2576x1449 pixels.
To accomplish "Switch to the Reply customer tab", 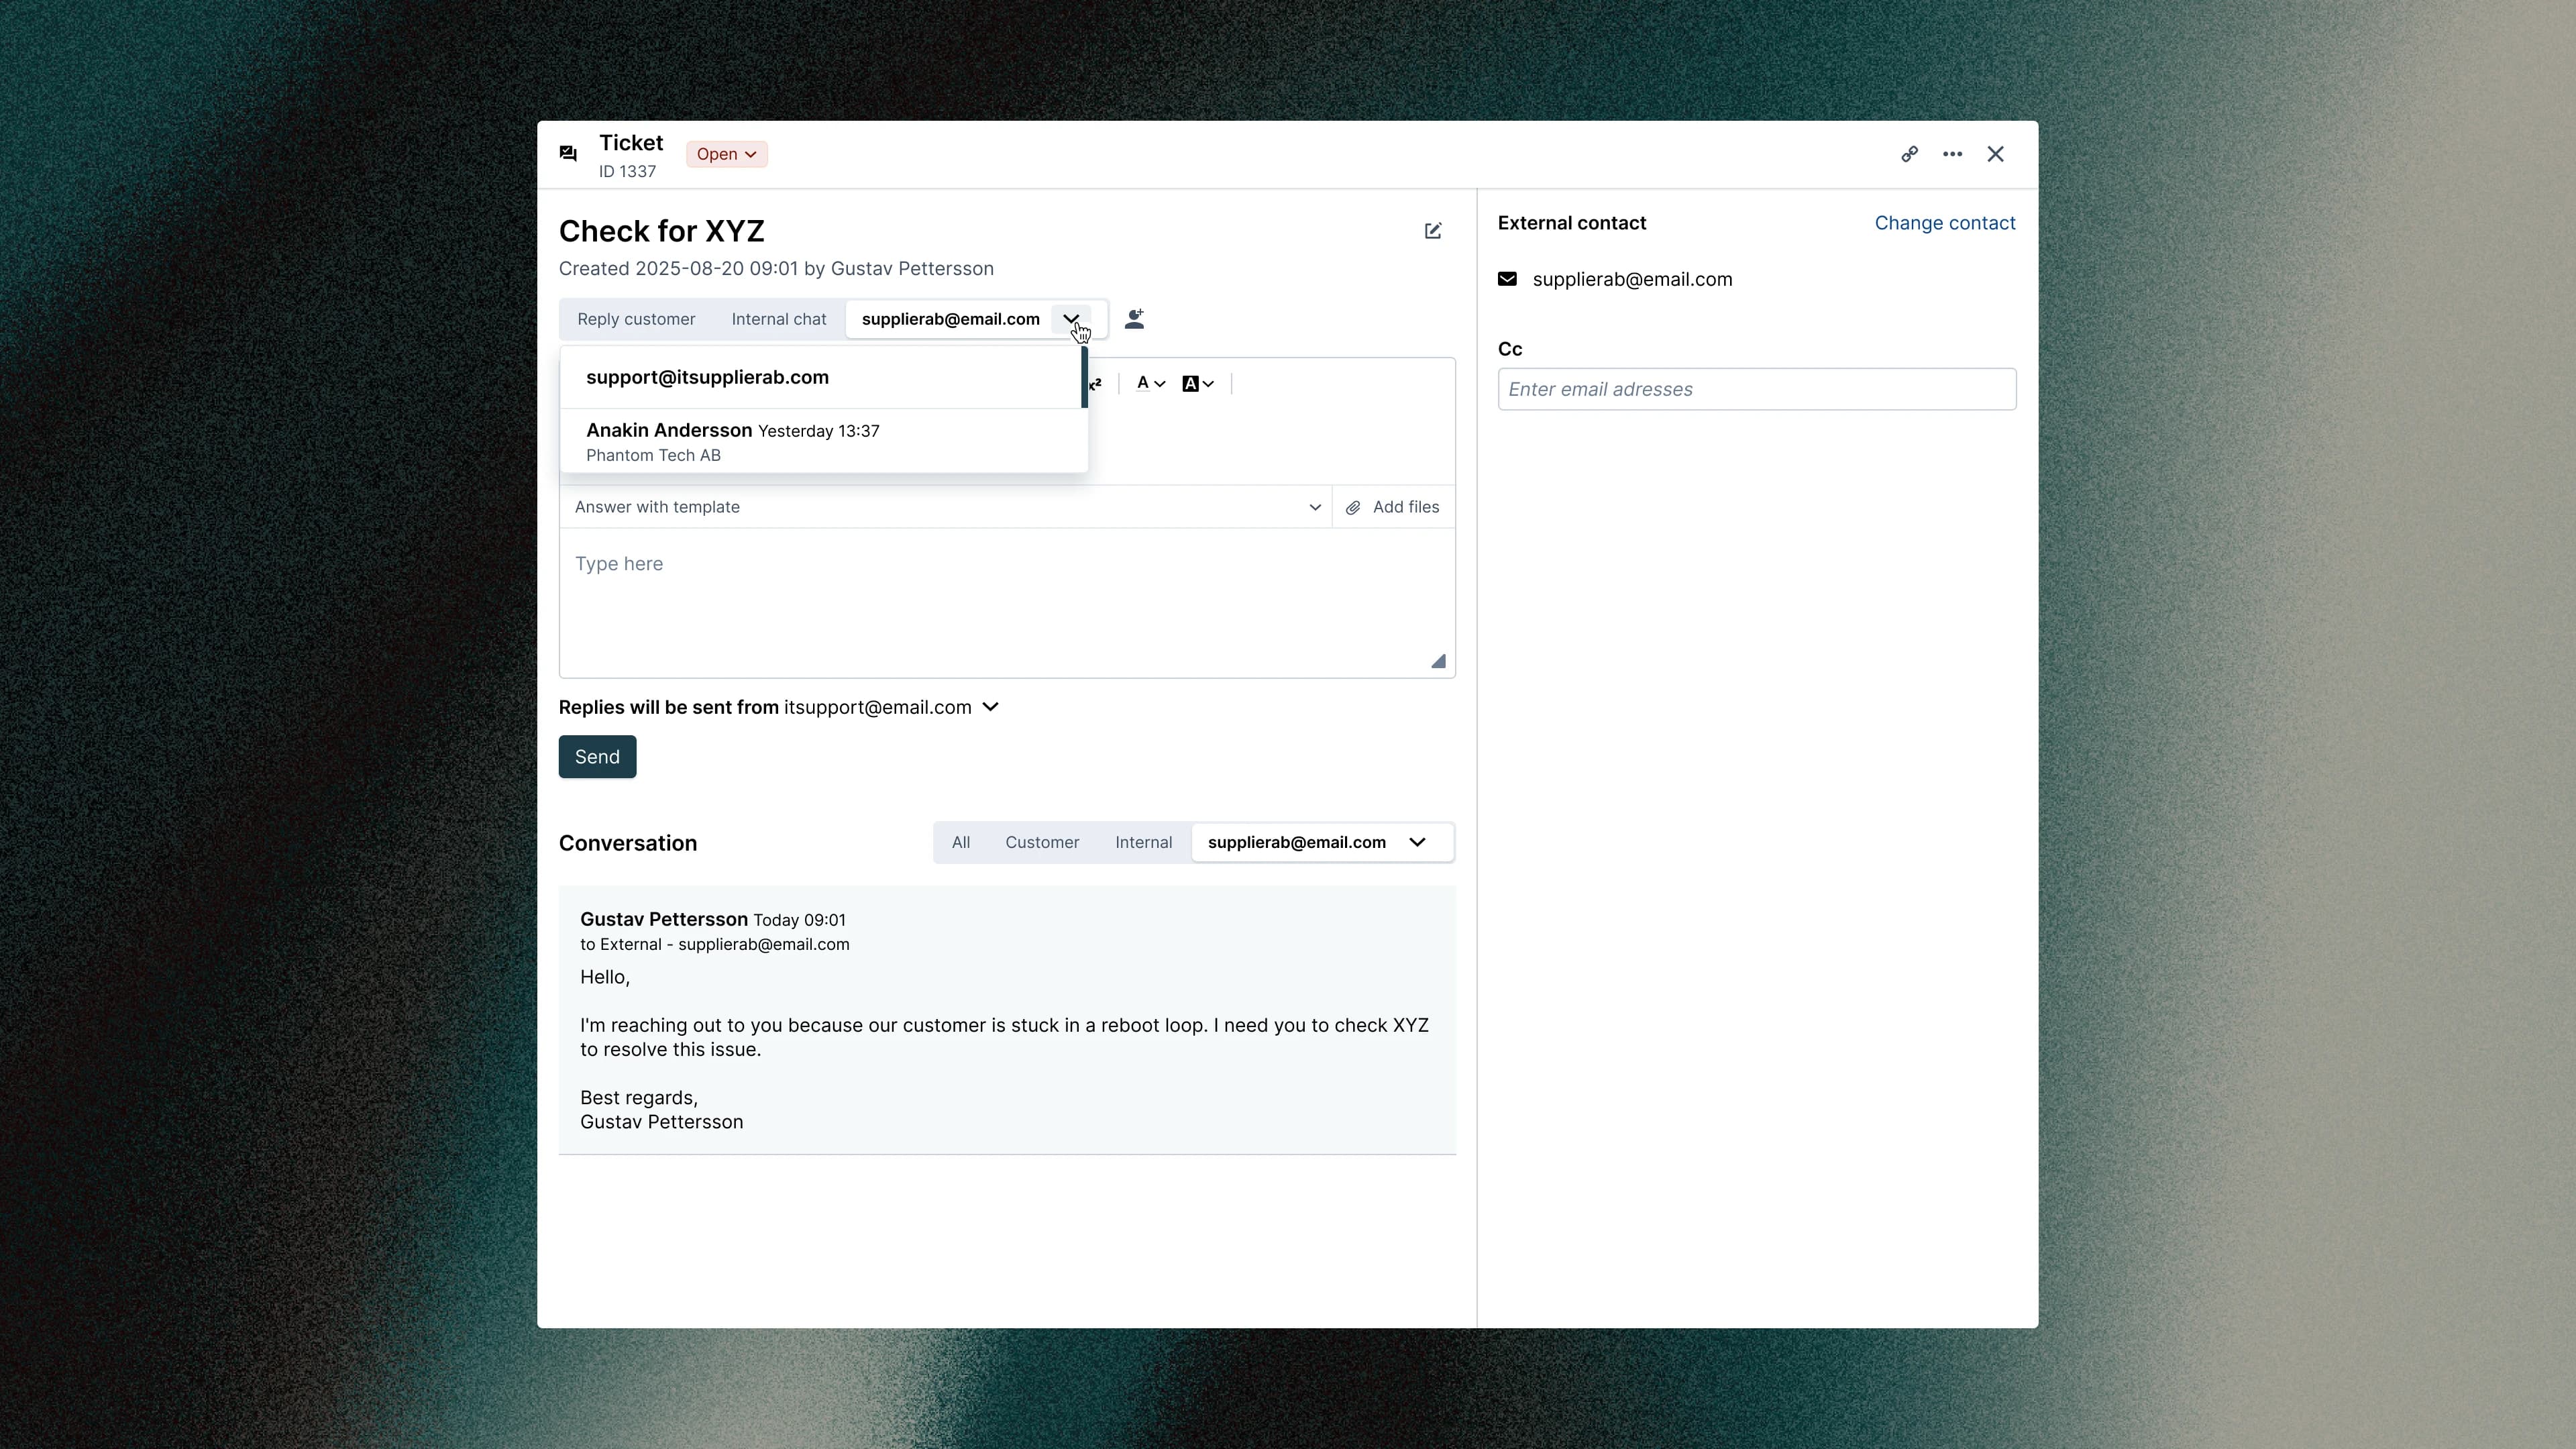I will 636,319.
